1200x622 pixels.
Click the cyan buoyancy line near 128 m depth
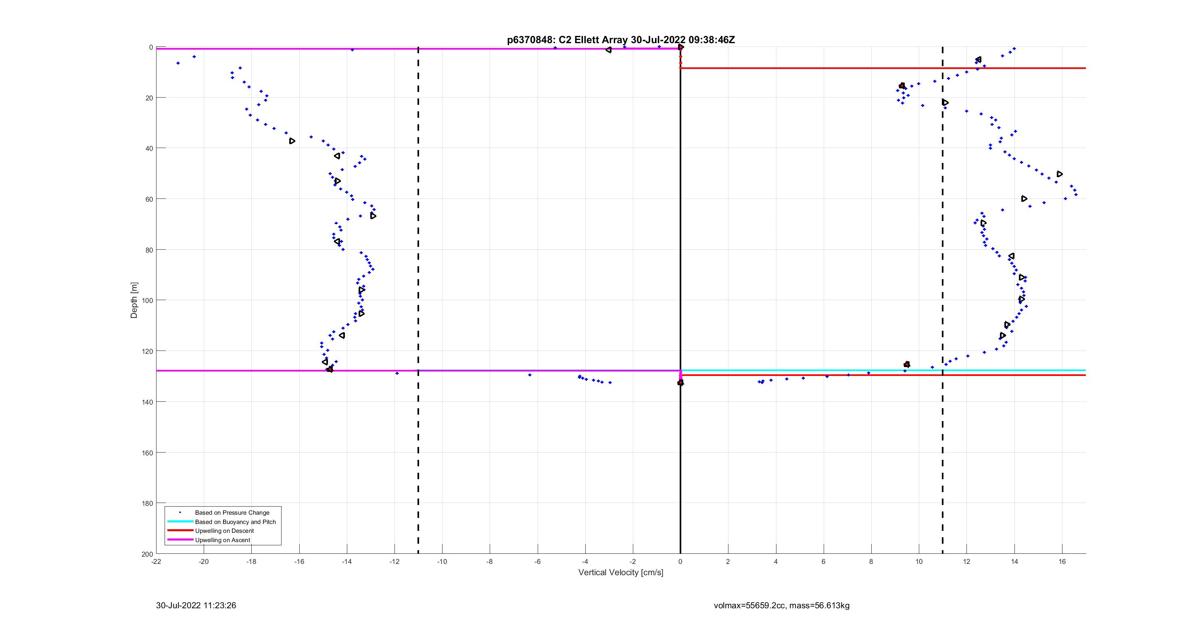[883, 370]
